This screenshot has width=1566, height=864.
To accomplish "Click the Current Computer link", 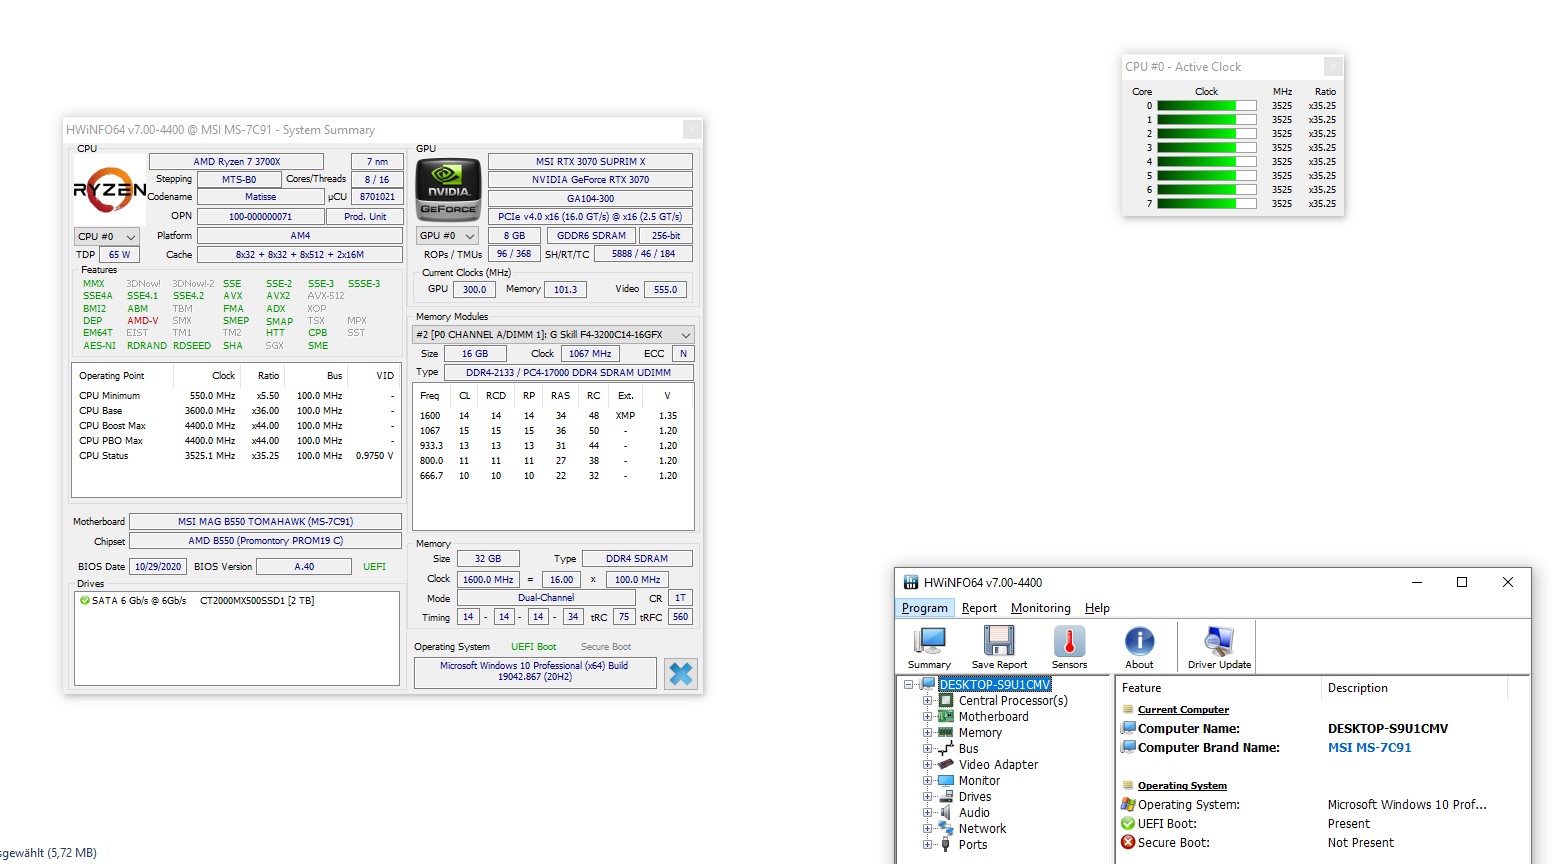I will (x=1183, y=709).
